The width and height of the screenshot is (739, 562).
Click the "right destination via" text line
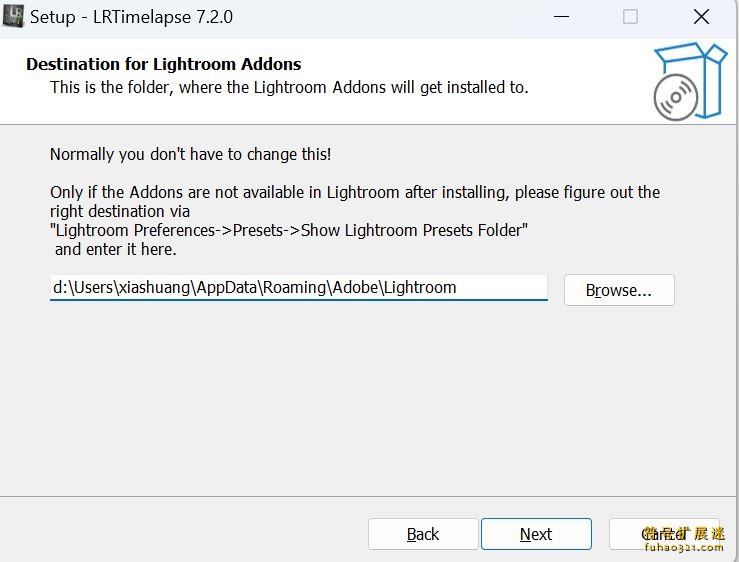pos(120,211)
